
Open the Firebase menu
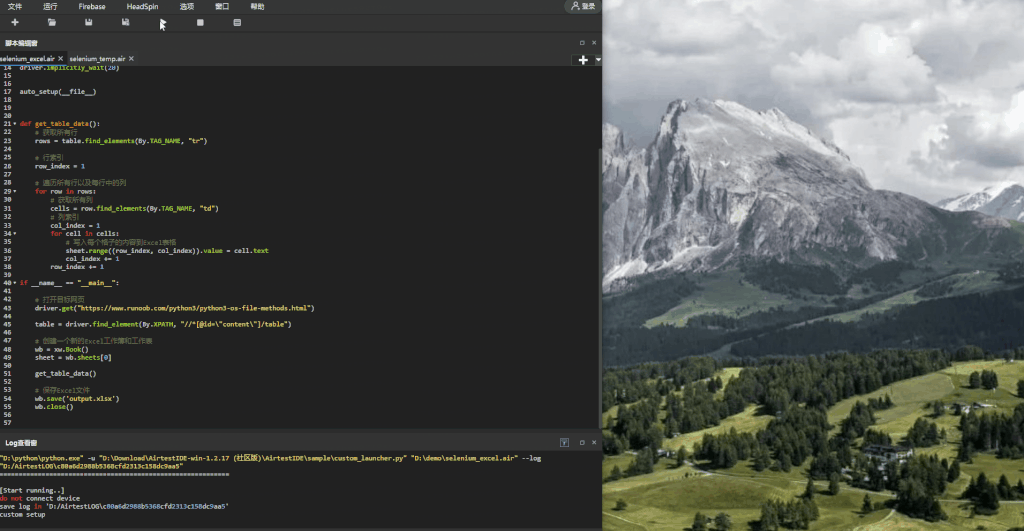[x=92, y=7]
